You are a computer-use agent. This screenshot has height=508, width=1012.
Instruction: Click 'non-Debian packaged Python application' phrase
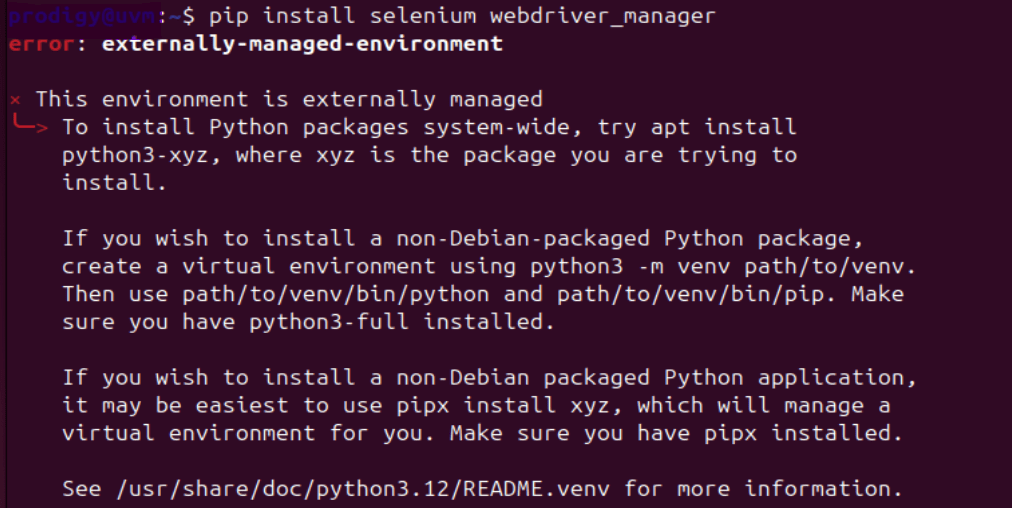point(654,378)
